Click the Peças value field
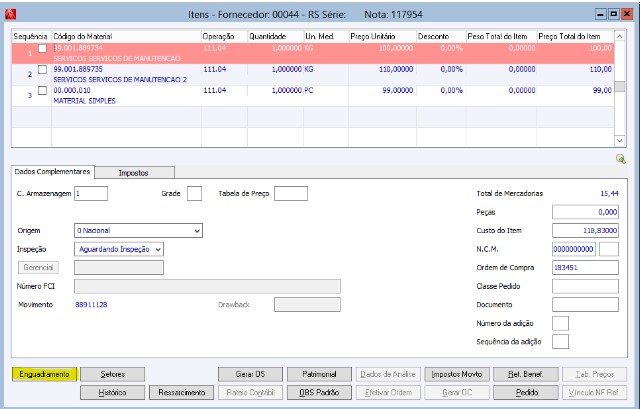This screenshot has width=640, height=409. (x=585, y=212)
